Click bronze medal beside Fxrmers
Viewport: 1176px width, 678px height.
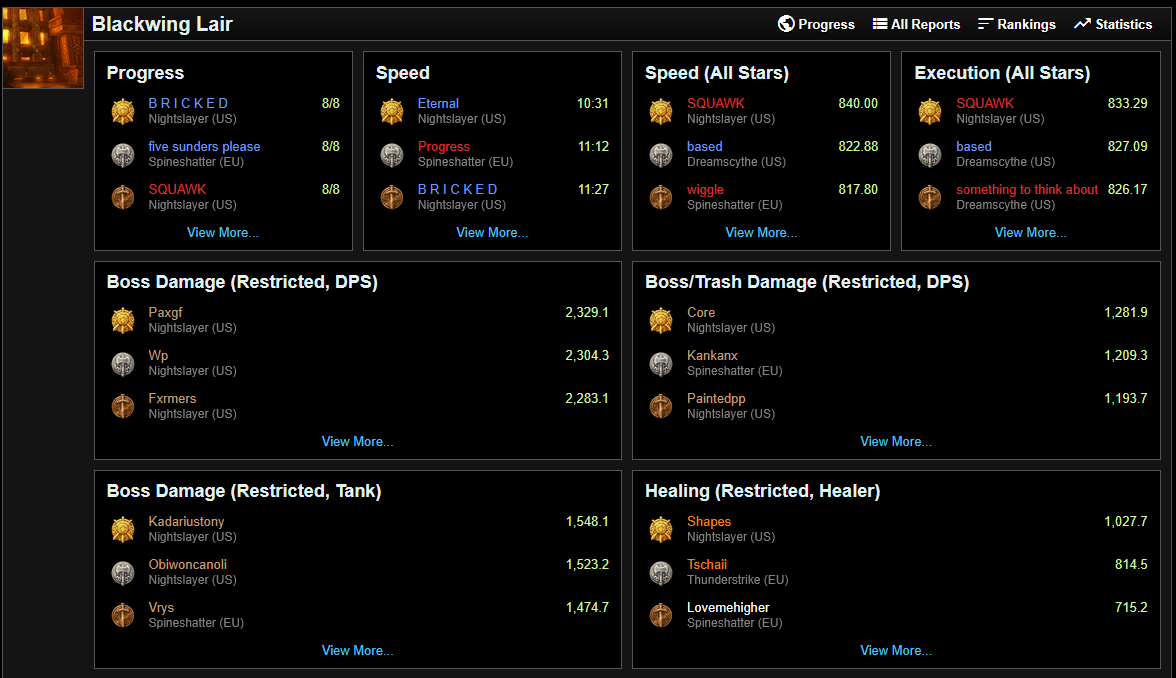pos(123,406)
